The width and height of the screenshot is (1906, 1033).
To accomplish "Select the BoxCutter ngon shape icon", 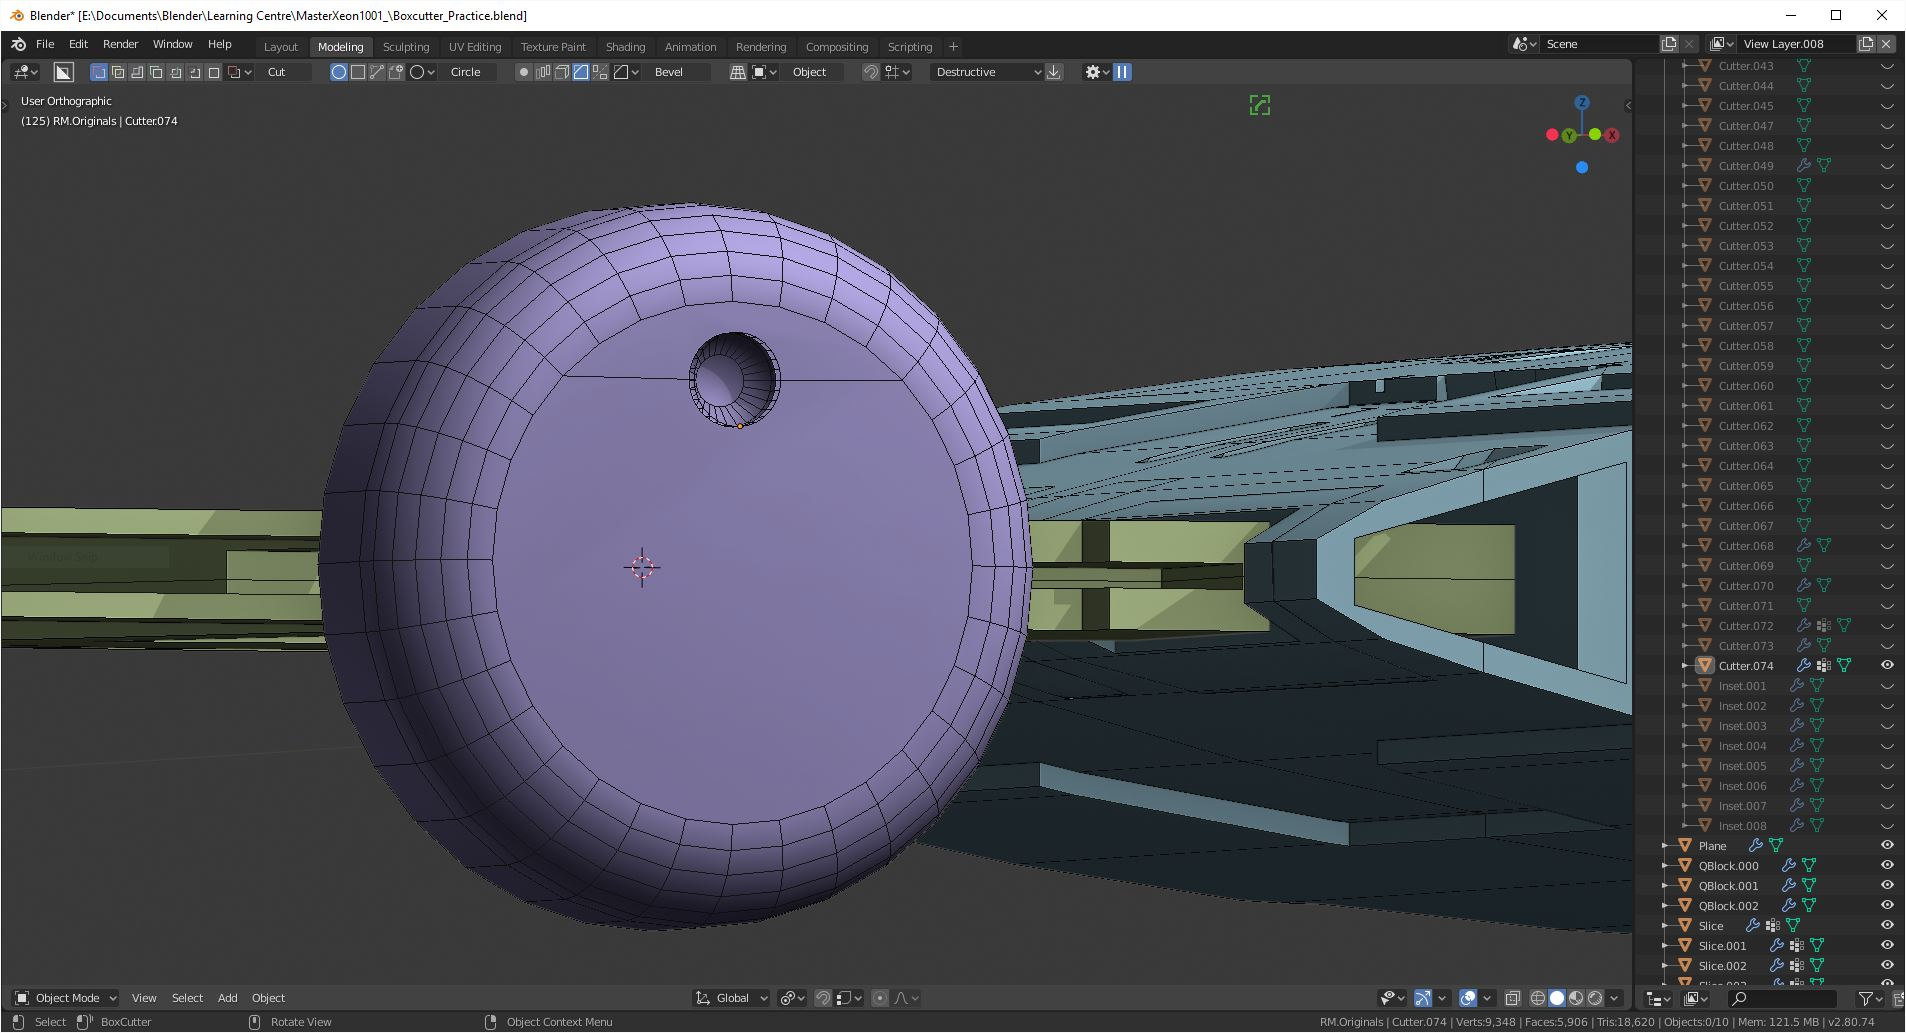I will click(x=377, y=72).
